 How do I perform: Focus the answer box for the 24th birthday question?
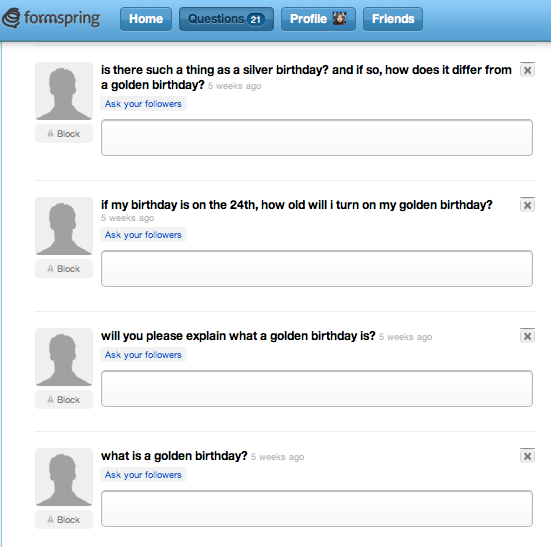pos(317,268)
